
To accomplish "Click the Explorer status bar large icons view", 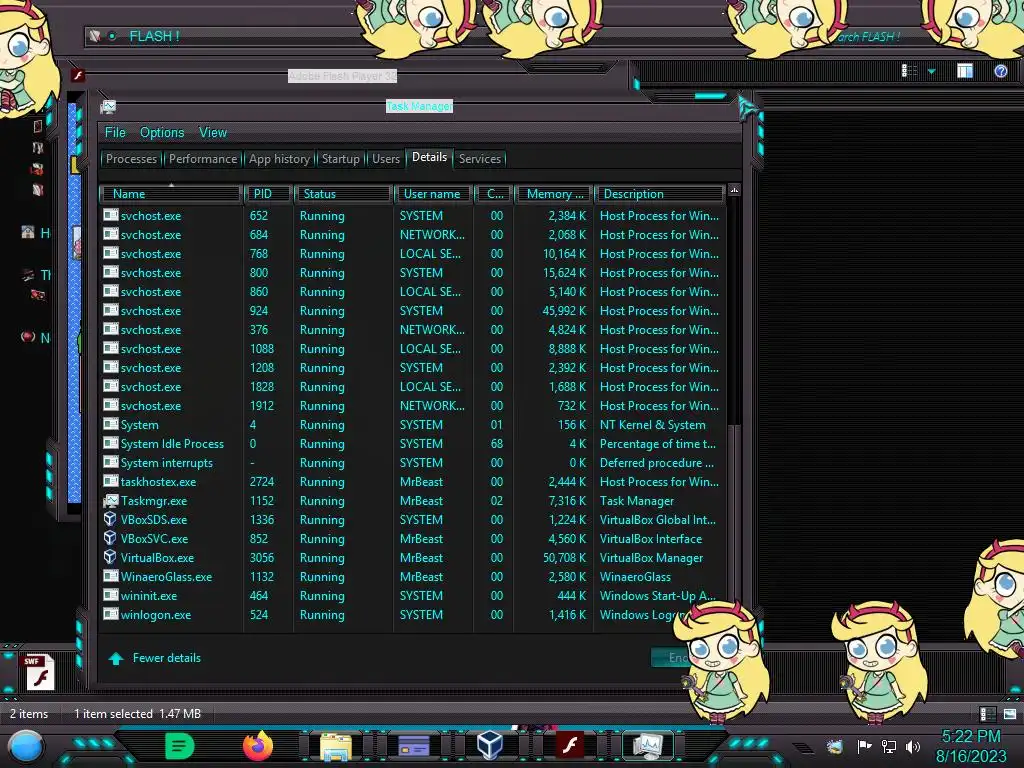I will tap(1010, 714).
